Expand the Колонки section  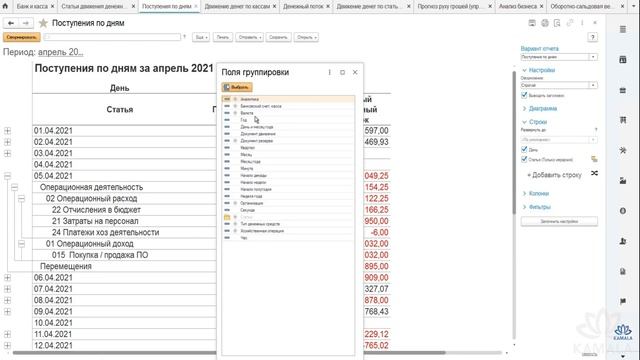click(536, 193)
